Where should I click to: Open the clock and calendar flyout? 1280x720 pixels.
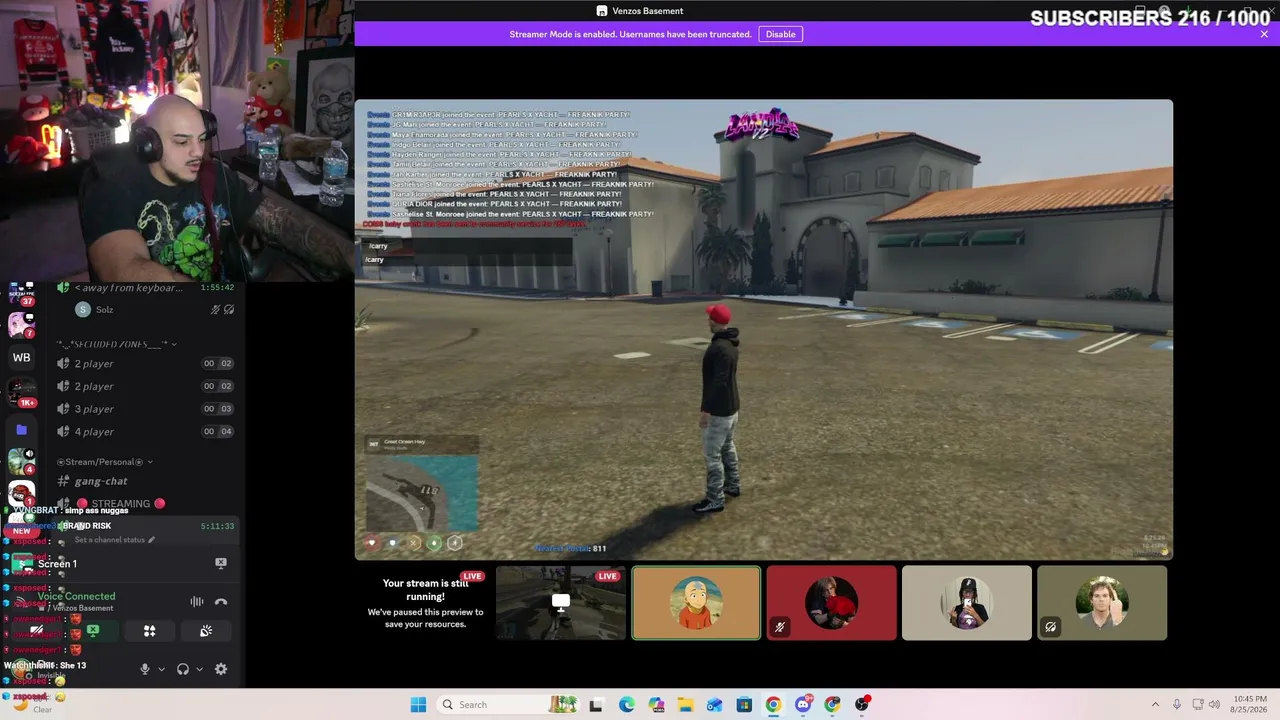coord(1247,705)
